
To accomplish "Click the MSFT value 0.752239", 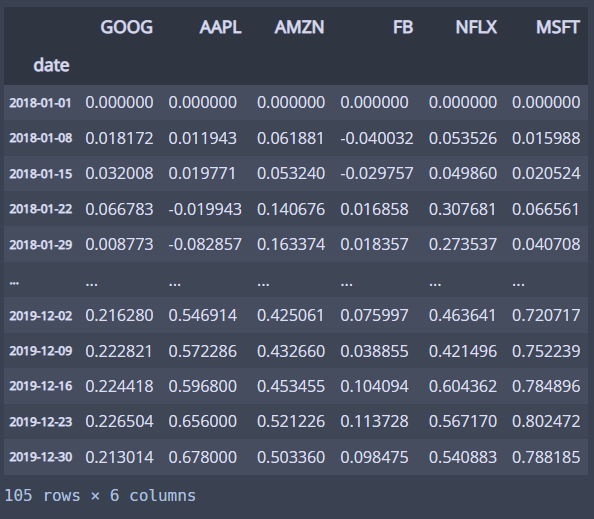I will point(546,351).
